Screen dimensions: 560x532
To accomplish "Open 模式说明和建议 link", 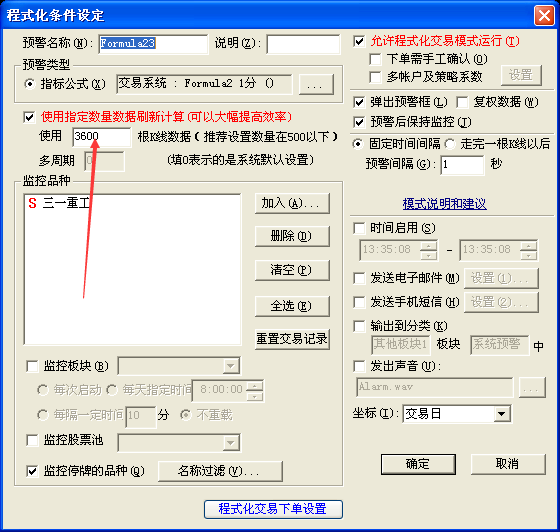I will [444, 204].
